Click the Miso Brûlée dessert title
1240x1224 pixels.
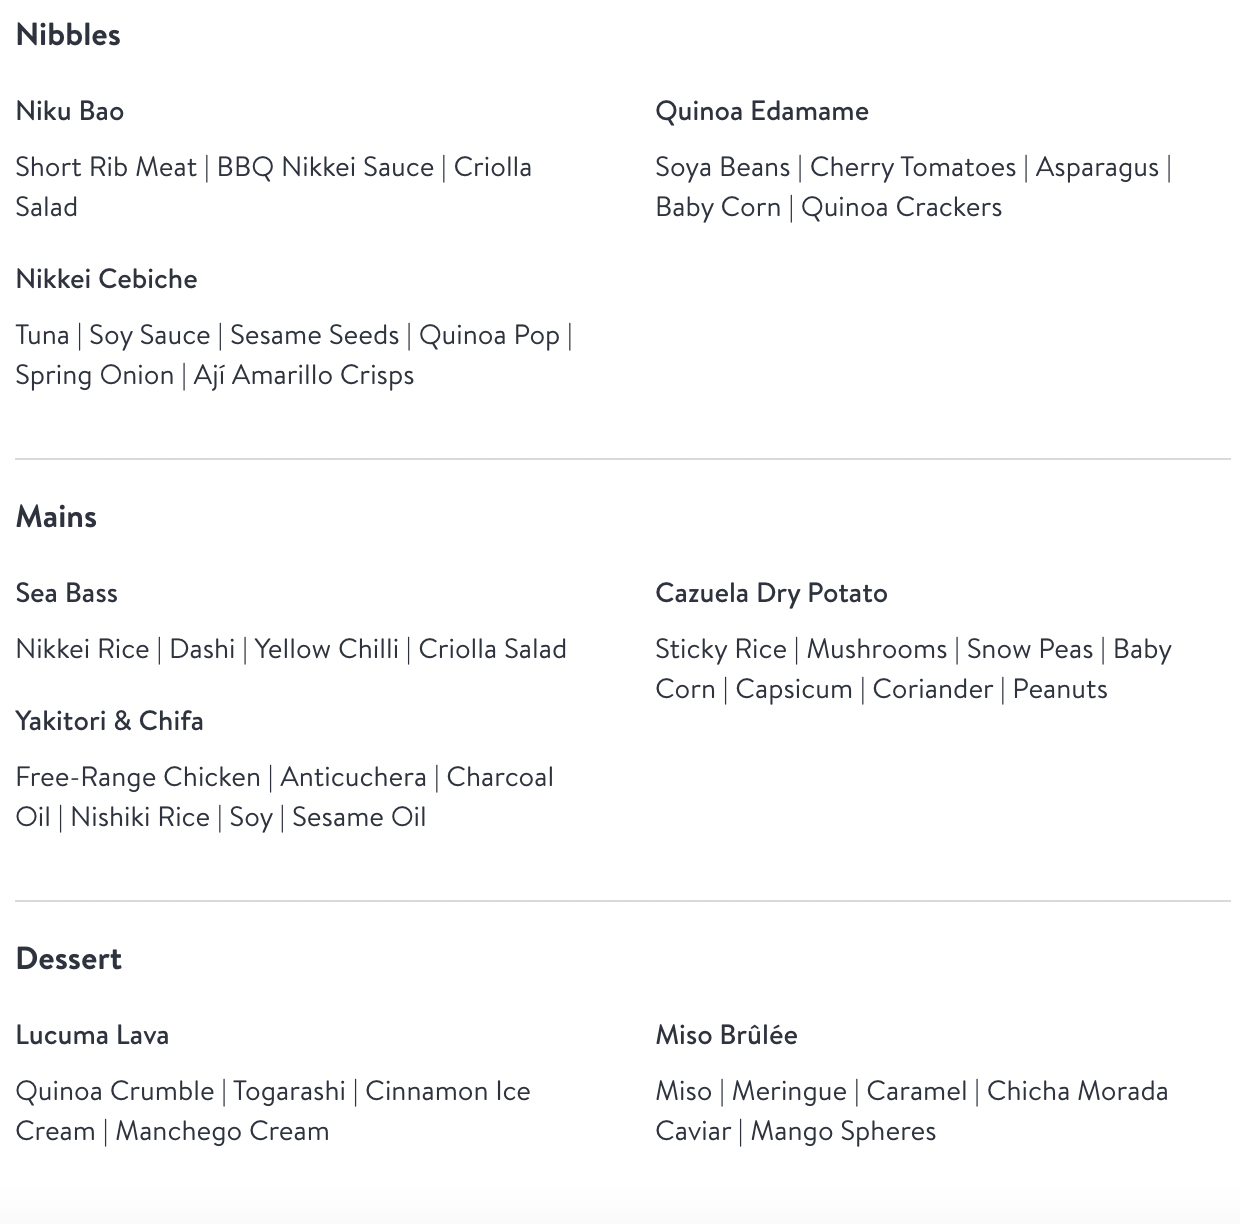tap(727, 1035)
